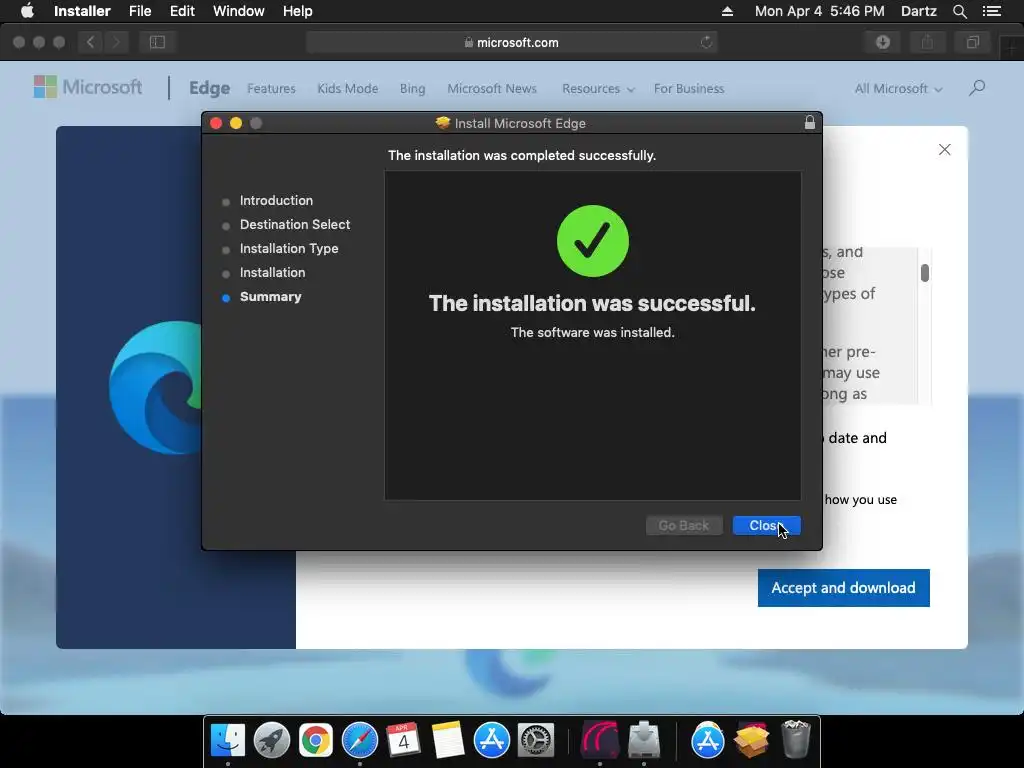Open Google Chrome from Dock
The width and height of the screenshot is (1024, 768).
(x=315, y=741)
